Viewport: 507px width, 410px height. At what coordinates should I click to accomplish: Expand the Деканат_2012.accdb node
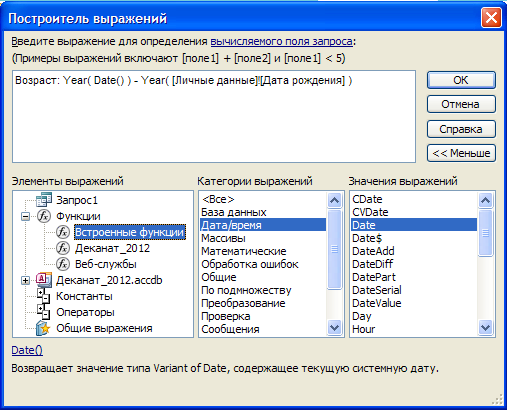(25, 280)
